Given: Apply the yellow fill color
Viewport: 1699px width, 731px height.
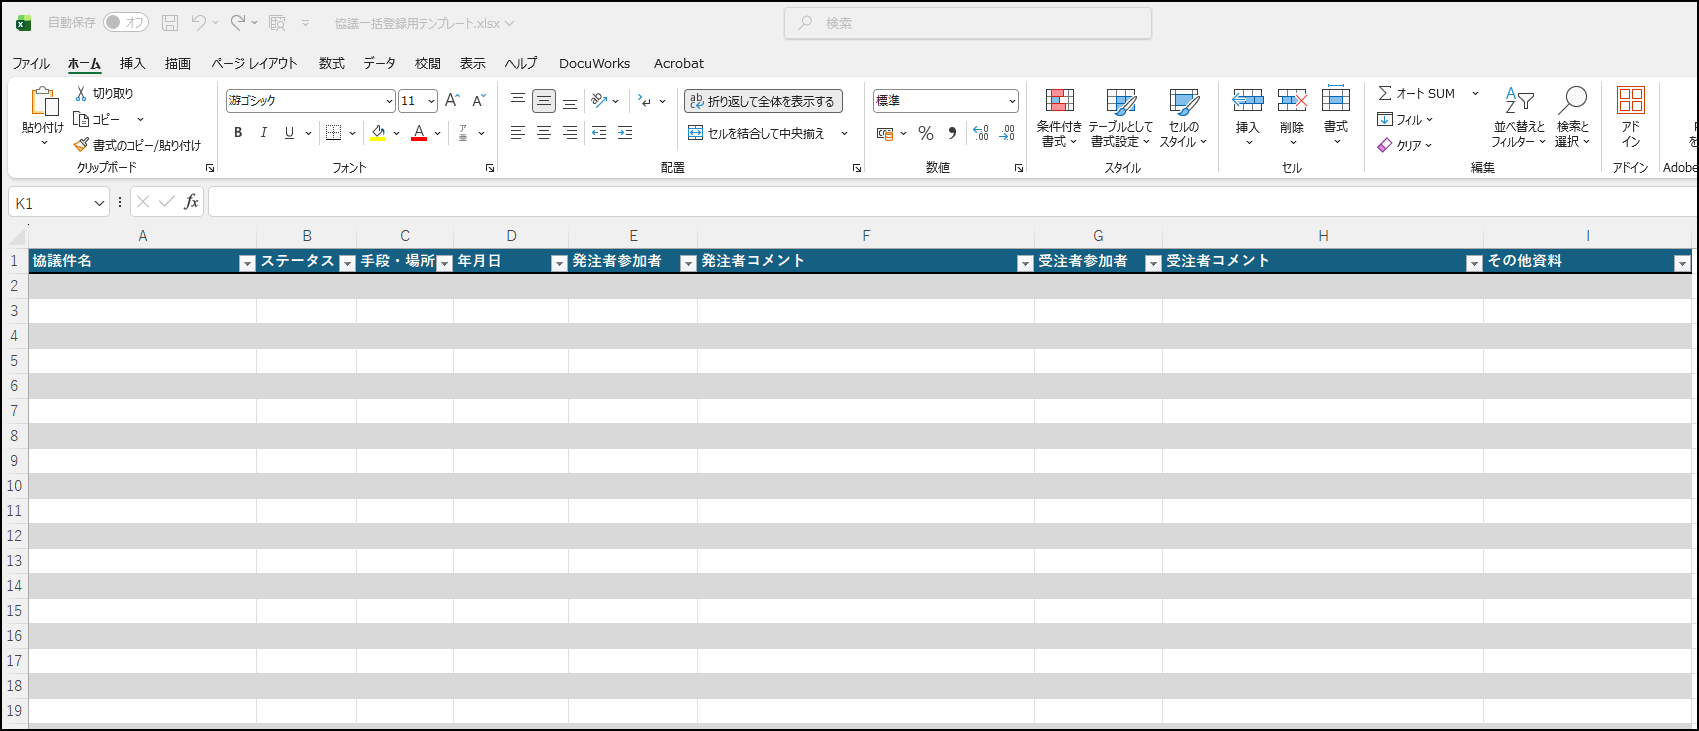Looking at the screenshot, I should (378, 133).
